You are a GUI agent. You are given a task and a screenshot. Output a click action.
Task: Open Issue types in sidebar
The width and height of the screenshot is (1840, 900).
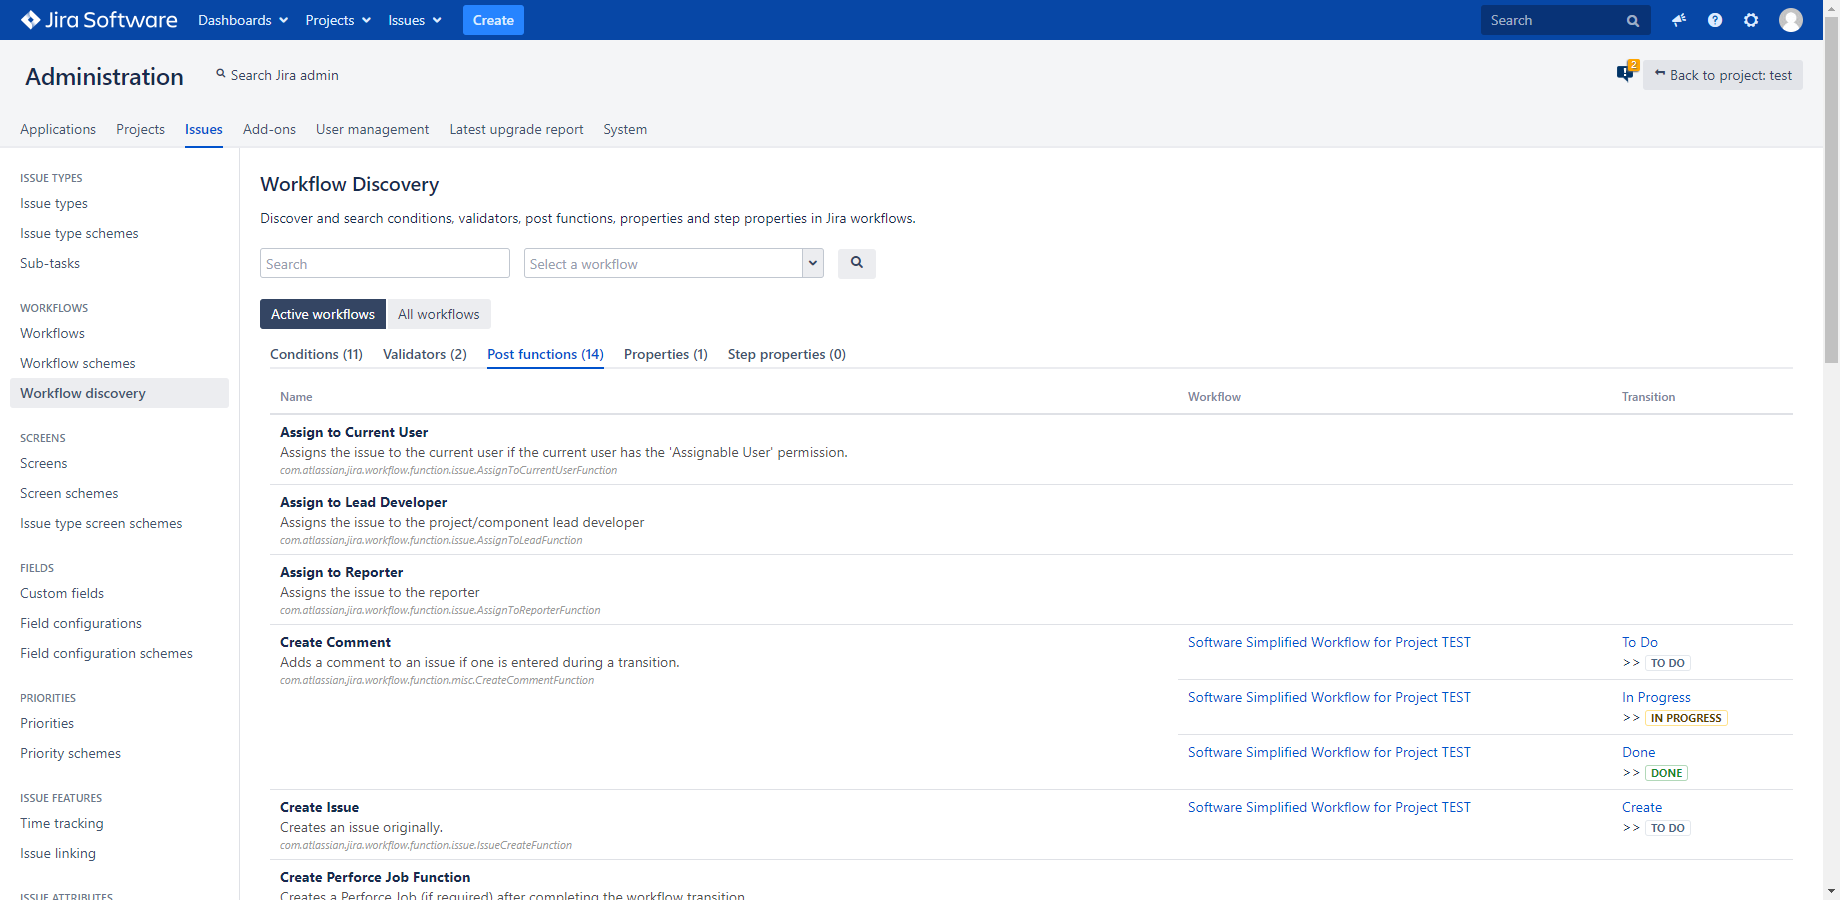(54, 203)
